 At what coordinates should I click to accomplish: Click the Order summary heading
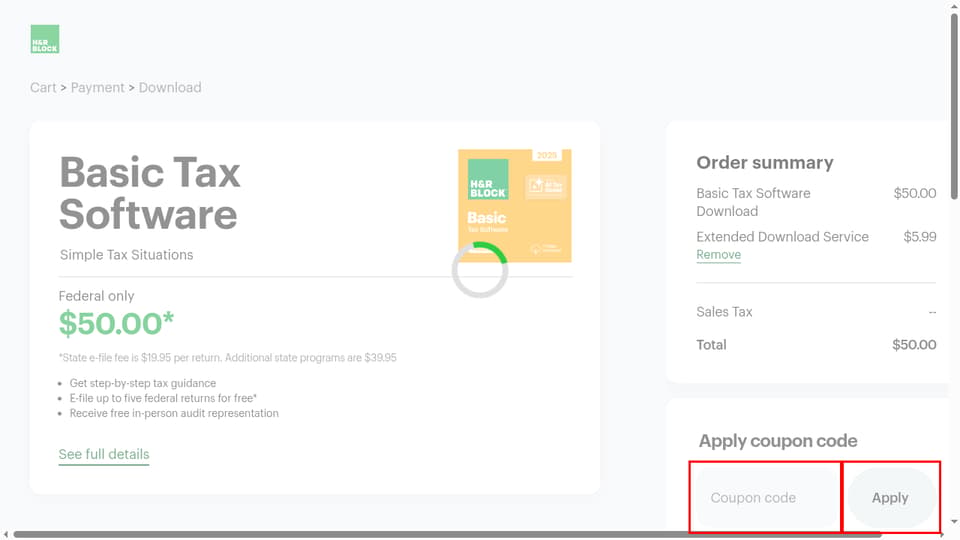tap(765, 163)
